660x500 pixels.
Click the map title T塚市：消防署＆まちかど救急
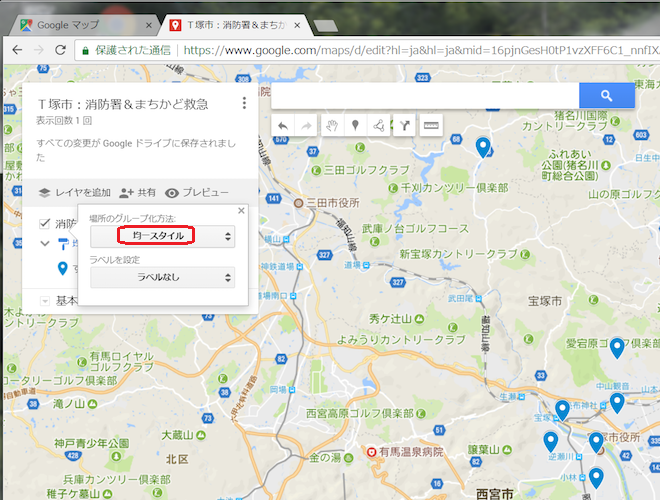pyautogui.click(x=122, y=104)
